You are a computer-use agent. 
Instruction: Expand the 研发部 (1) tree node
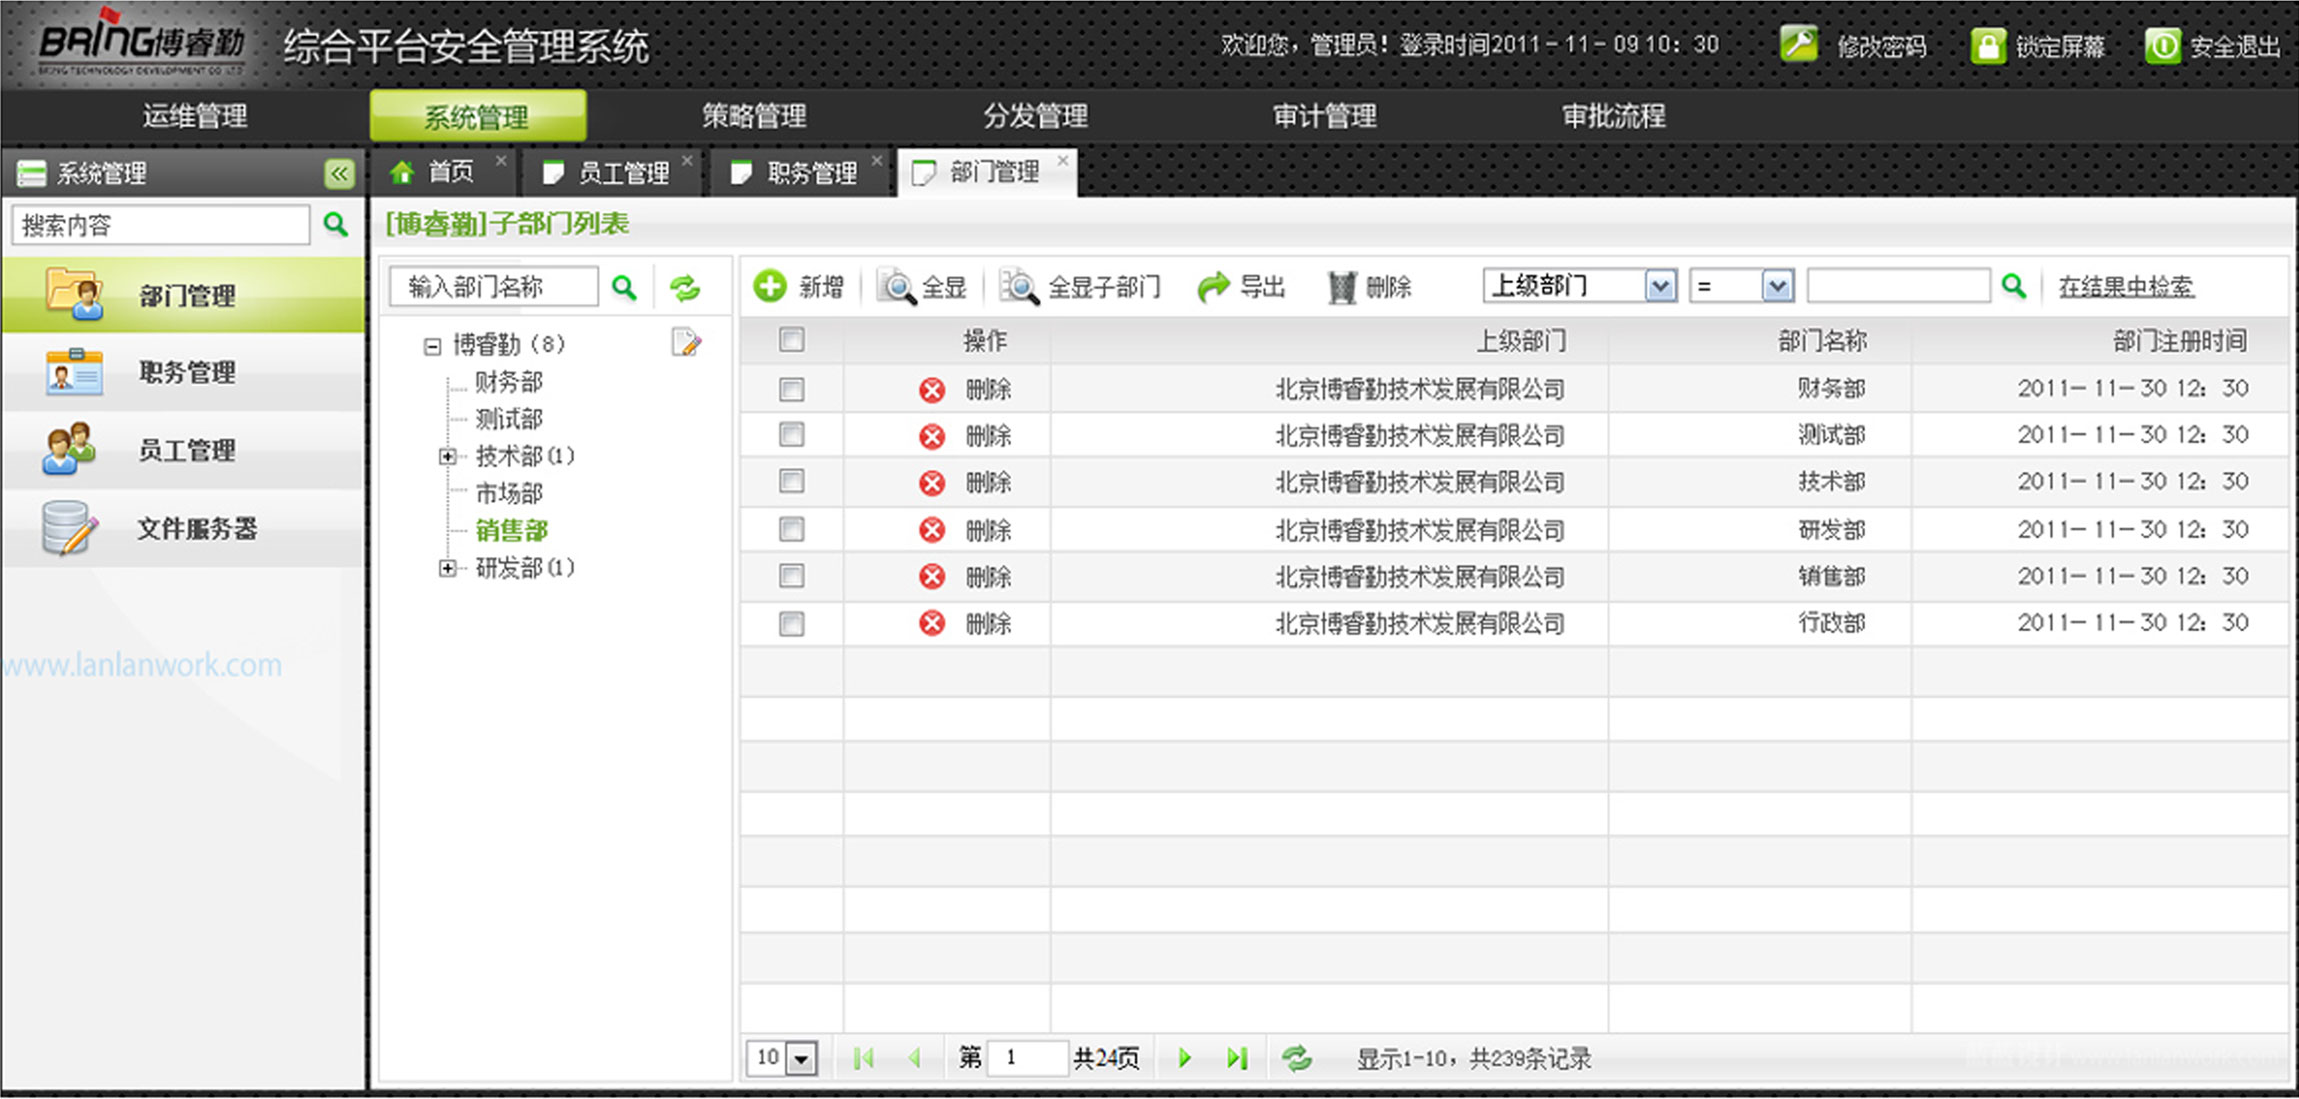coord(447,568)
